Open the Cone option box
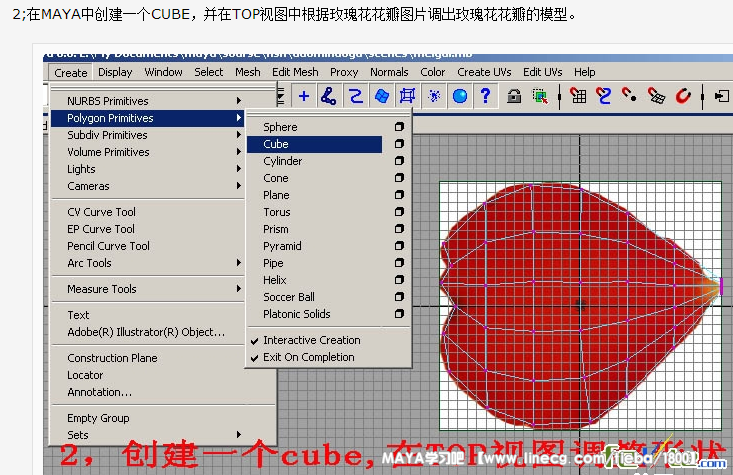Screen dimensions: 733x475 pyautogui.click(x=399, y=178)
